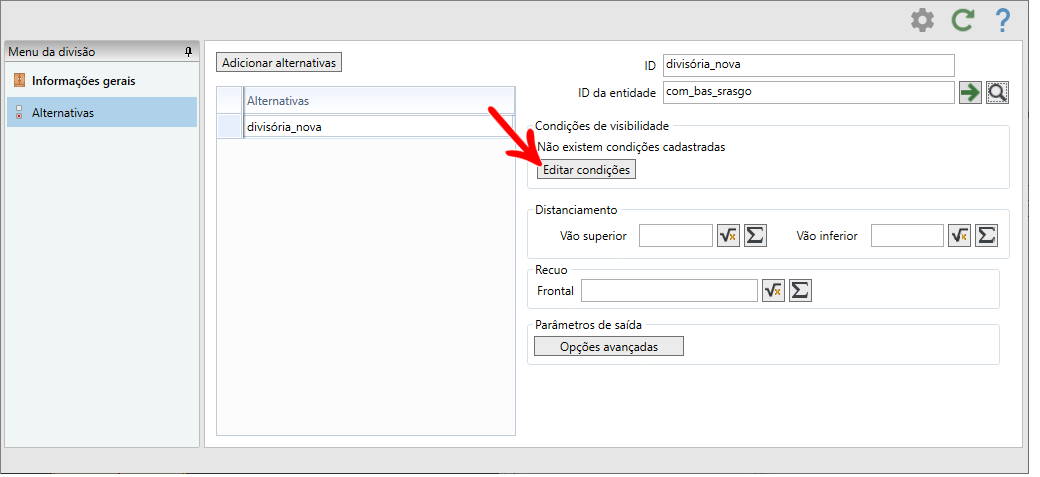The width and height of the screenshot is (1040, 477).
Task: Click the green arrow beside ID da entidade
Action: [970, 93]
